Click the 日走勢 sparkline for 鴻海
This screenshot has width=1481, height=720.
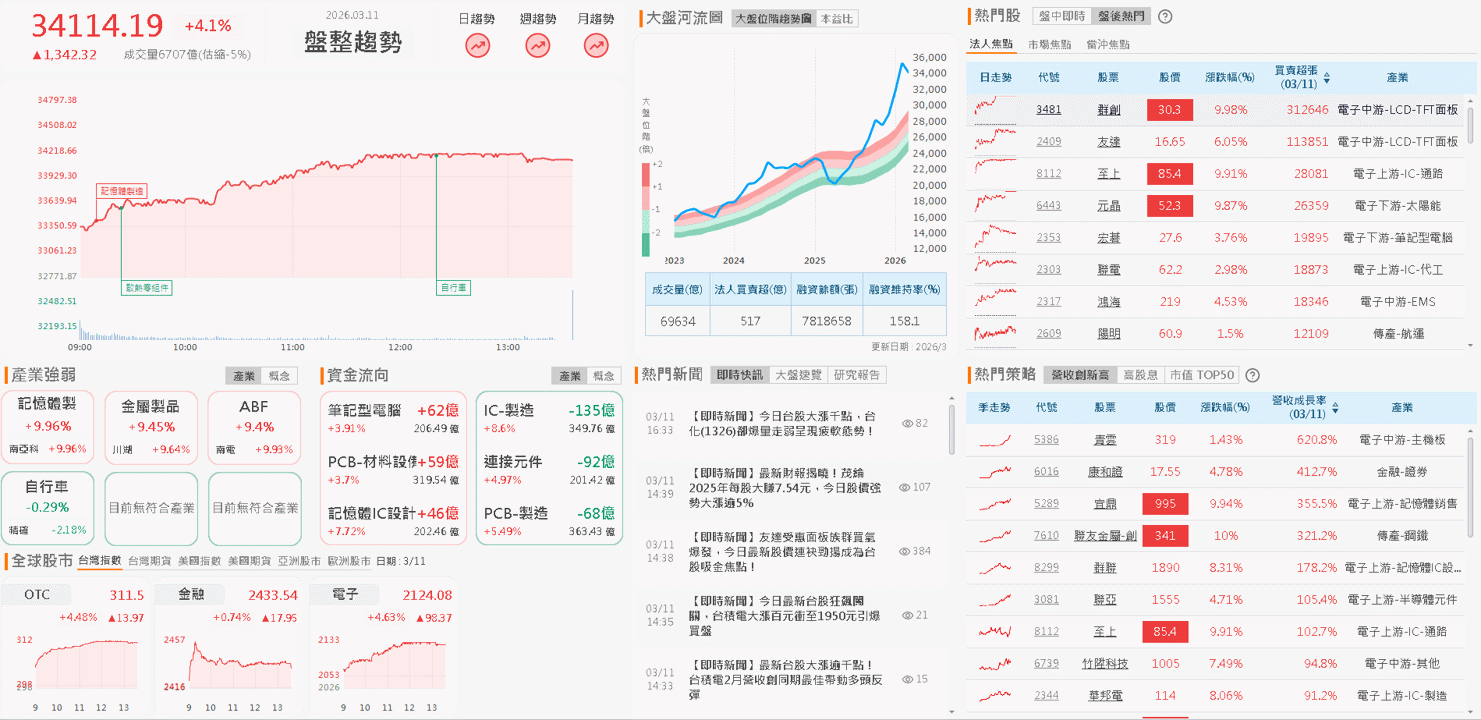[995, 301]
